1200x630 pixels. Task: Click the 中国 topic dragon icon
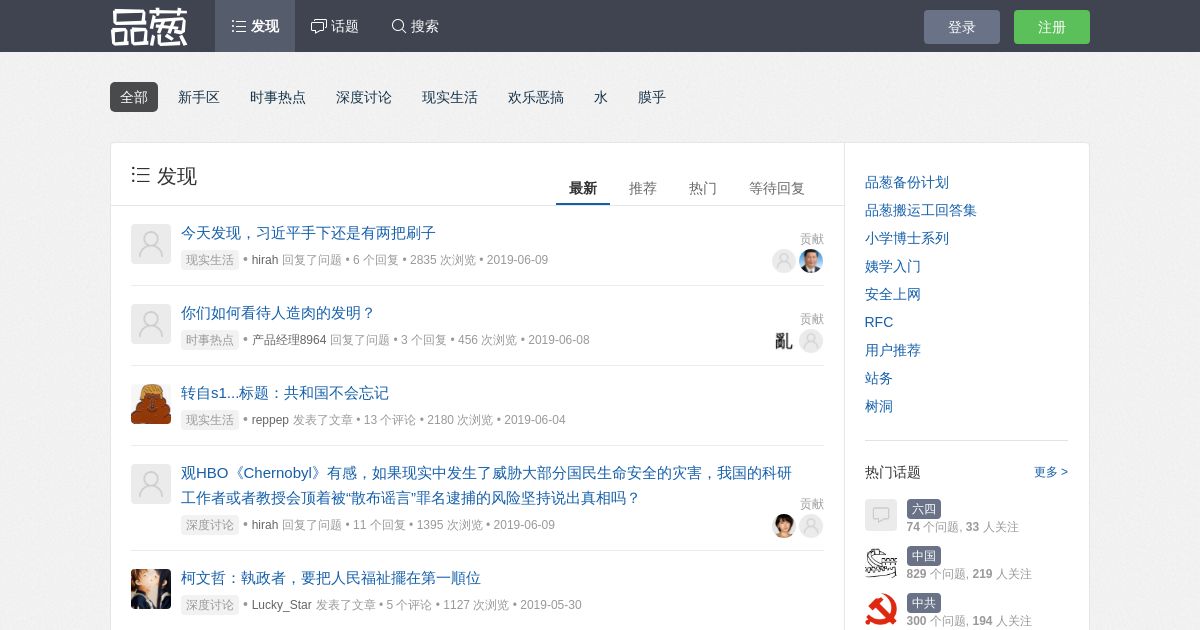[x=881, y=562]
